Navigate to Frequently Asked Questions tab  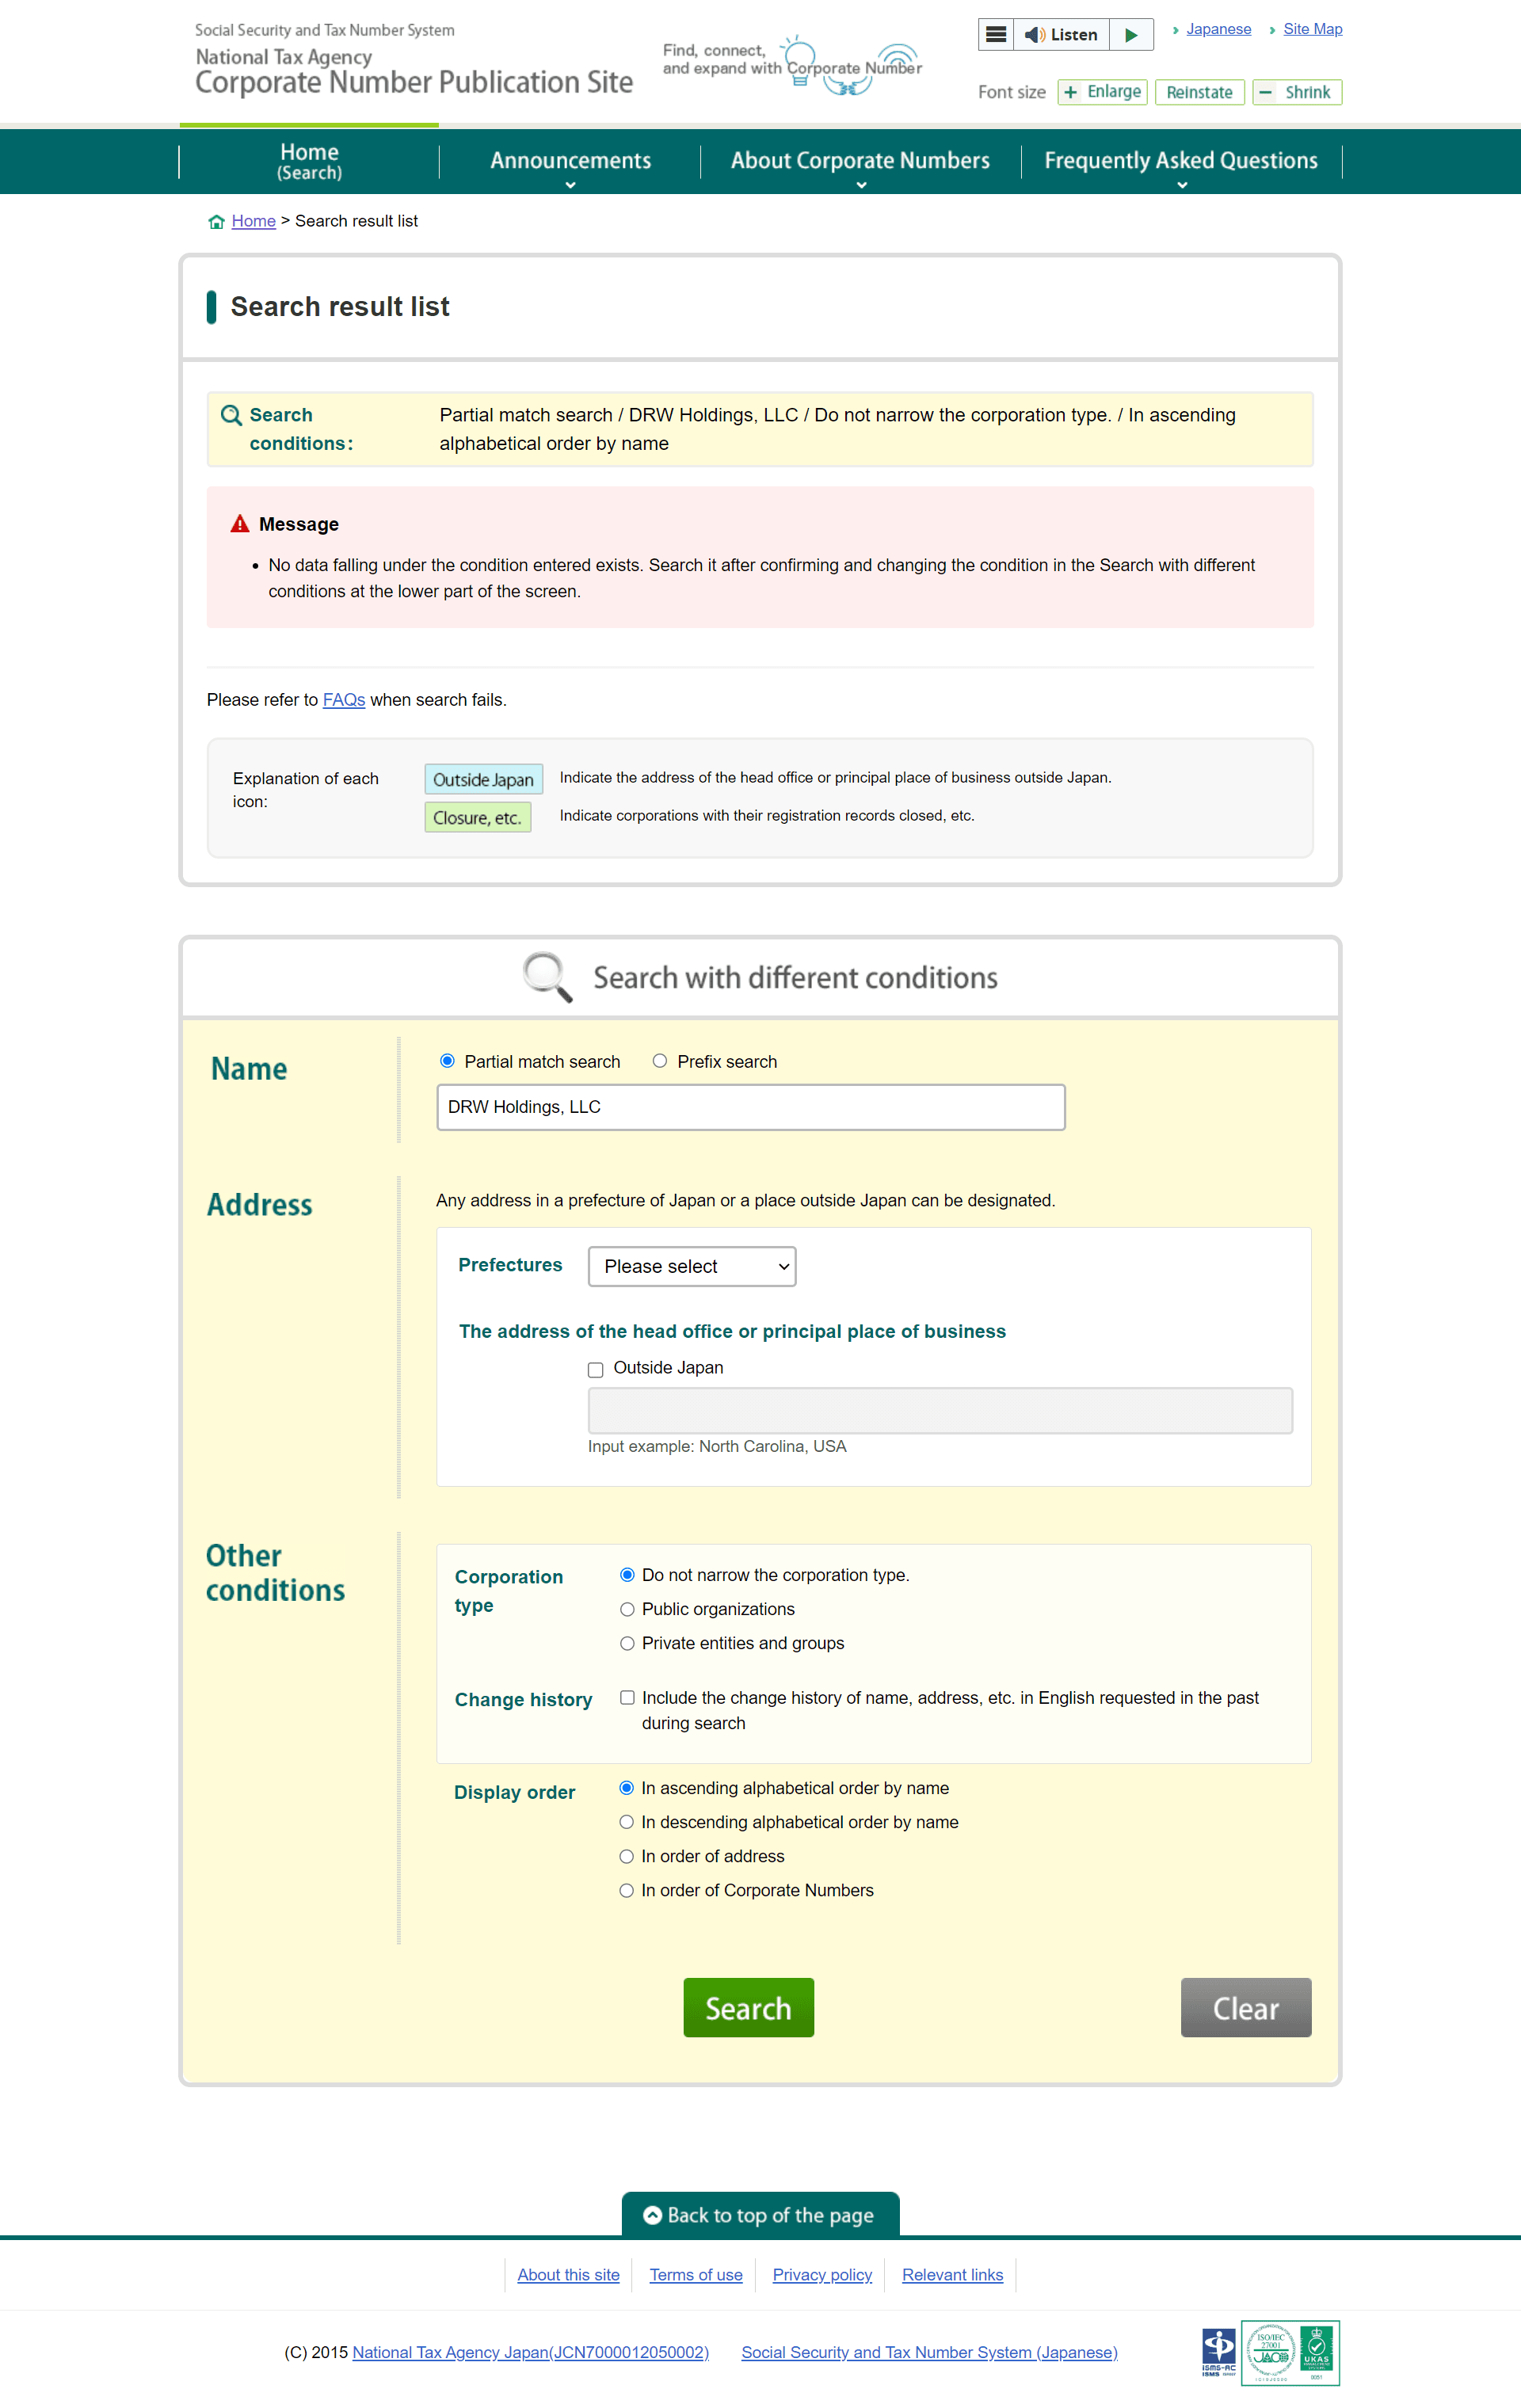(x=1181, y=159)
